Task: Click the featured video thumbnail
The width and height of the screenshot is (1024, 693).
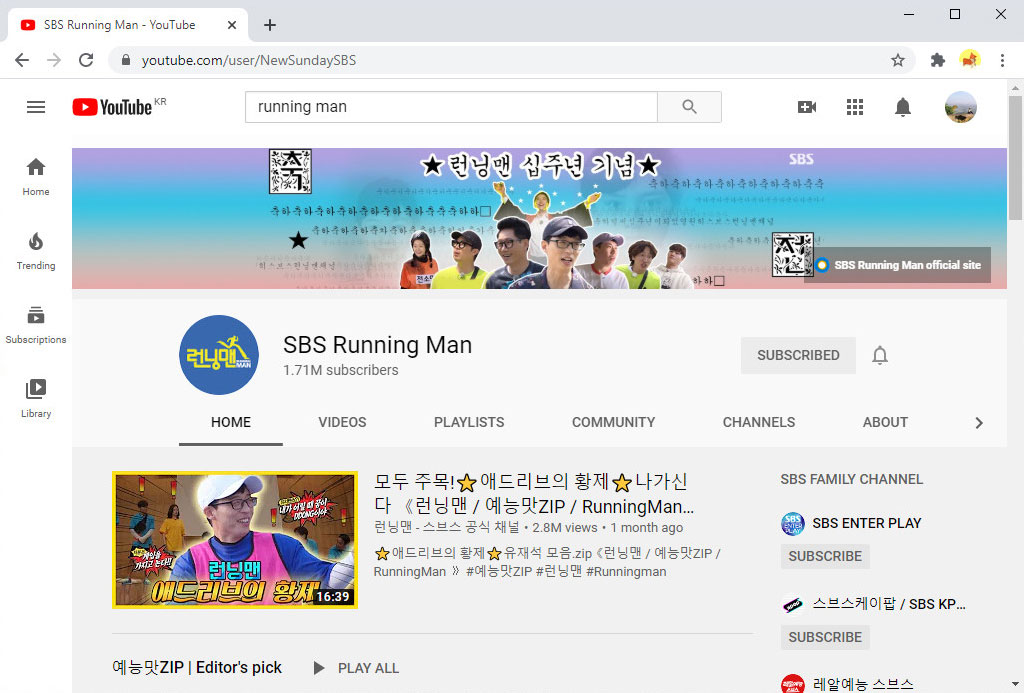Action: tap(235, 540)
